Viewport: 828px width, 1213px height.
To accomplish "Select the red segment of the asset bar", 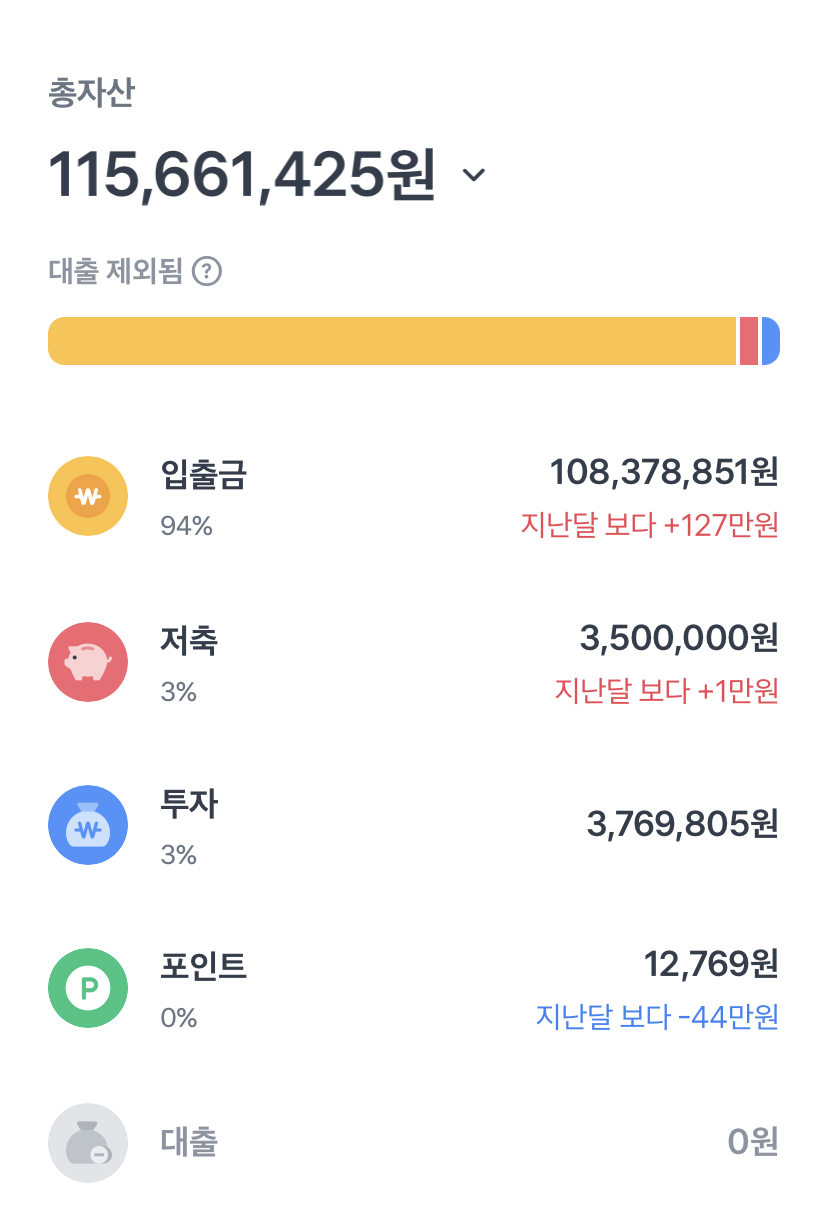I will (749, 341).
